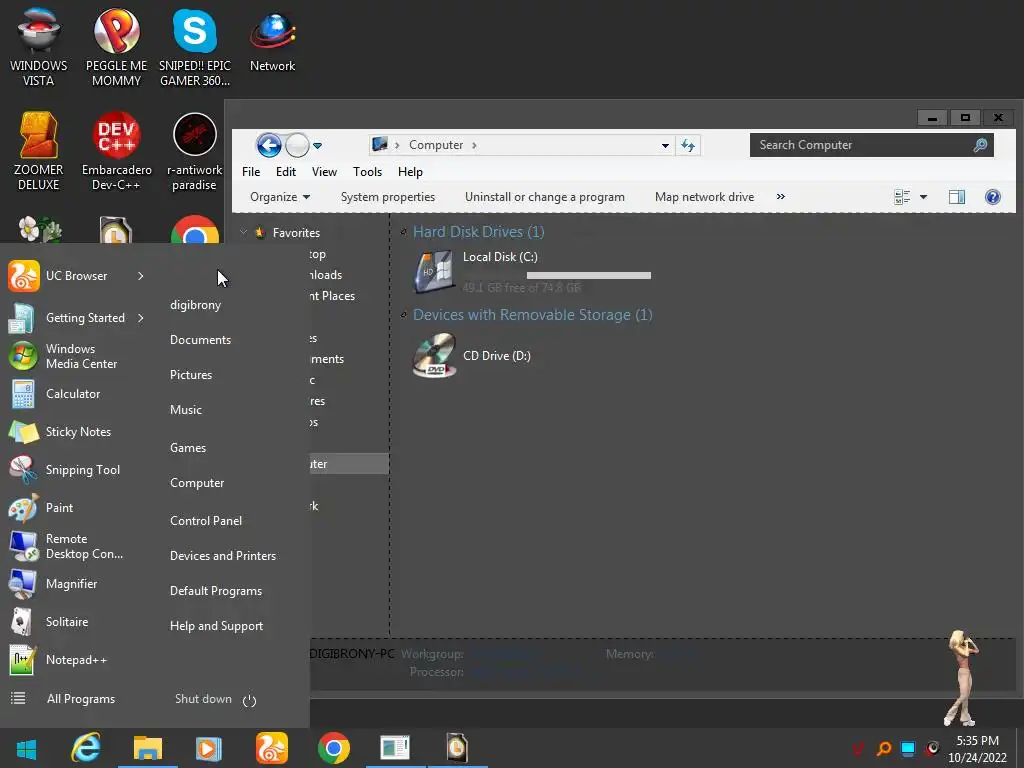1024x768 pixels.
Task: Click Uninstall or change a program
Action: (x=545, y=197)
